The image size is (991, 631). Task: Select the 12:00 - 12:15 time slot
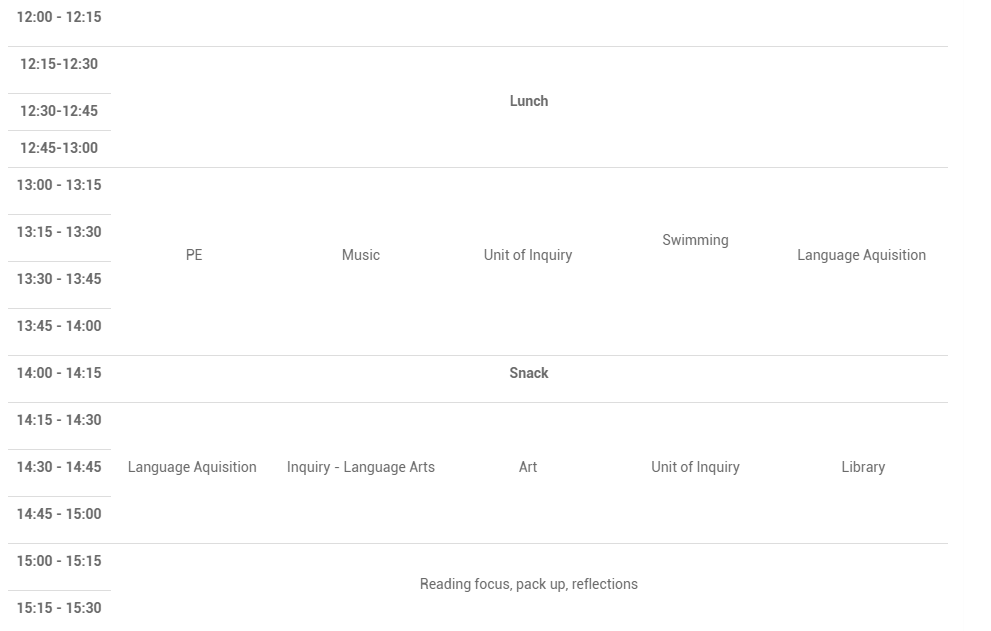click(59, 17)
